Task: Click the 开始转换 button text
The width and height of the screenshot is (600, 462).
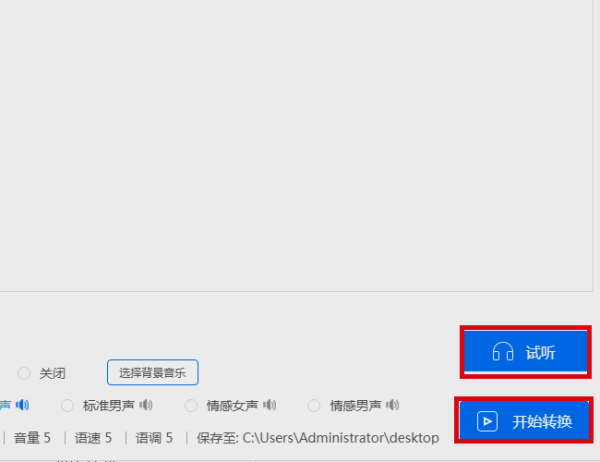Action: [542, 422]
